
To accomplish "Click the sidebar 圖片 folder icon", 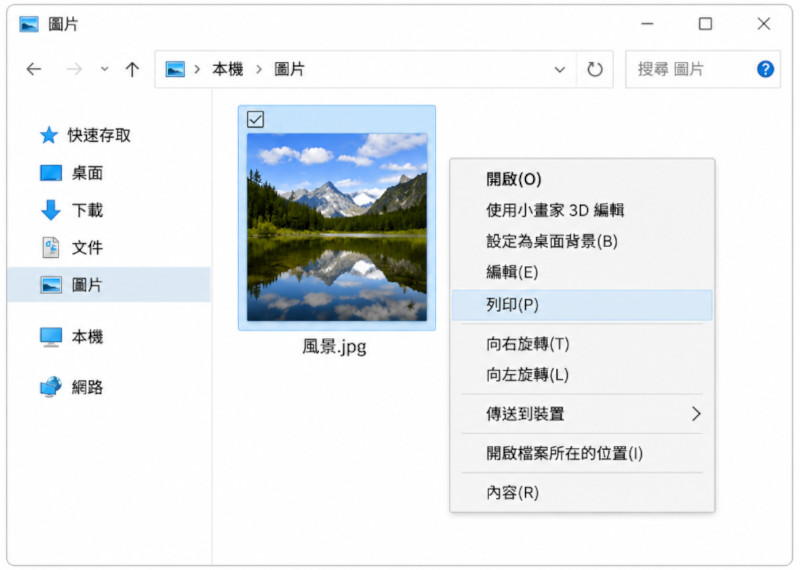I will point(51,285).
